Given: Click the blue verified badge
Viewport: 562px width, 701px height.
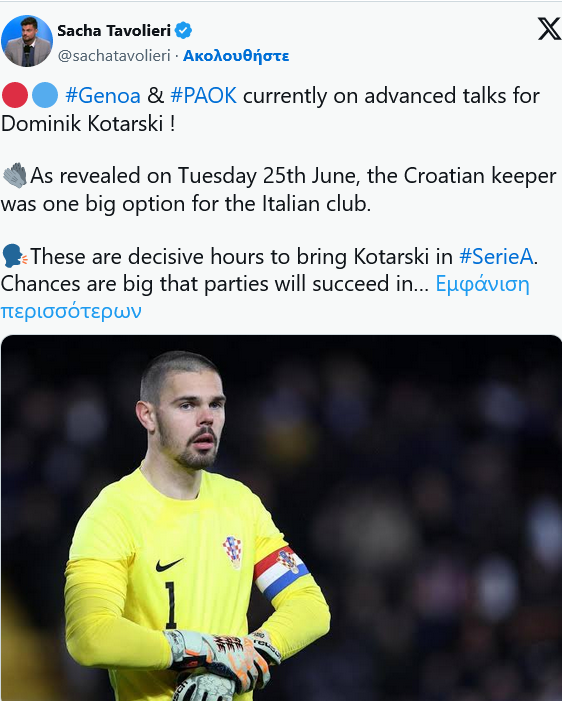Looking at the screenshot, I should (183, 30).
